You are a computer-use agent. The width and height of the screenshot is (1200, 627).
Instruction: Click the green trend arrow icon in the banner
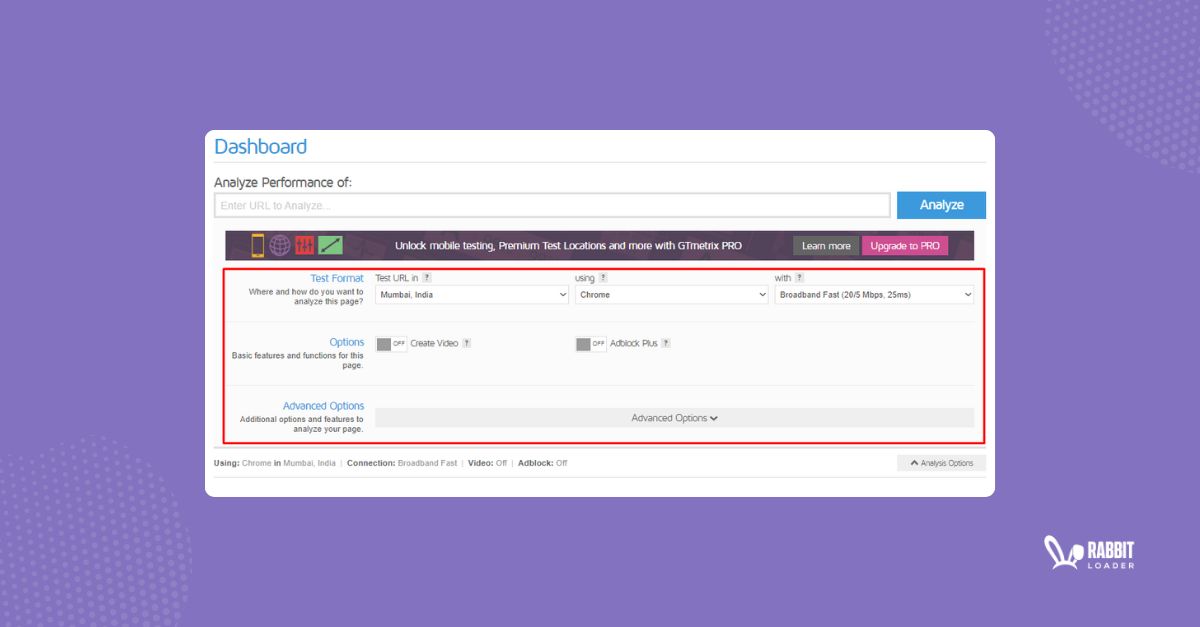(328, 245)
